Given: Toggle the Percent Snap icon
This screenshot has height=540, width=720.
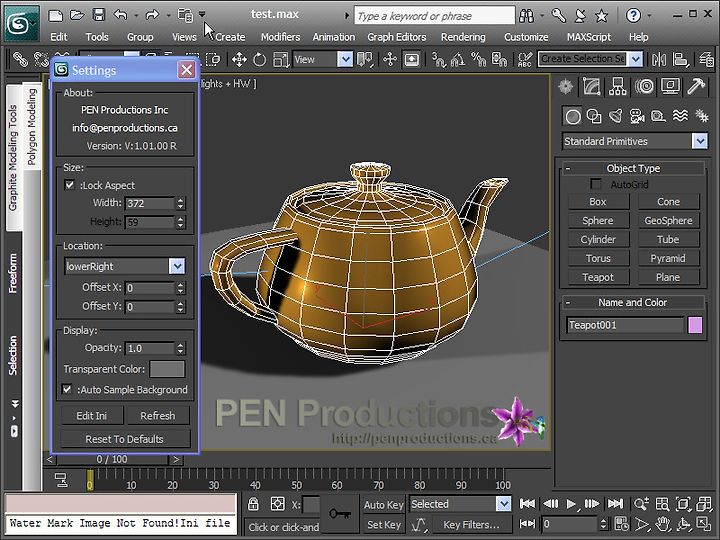Looking at the screenshot, I should point(478,59).
